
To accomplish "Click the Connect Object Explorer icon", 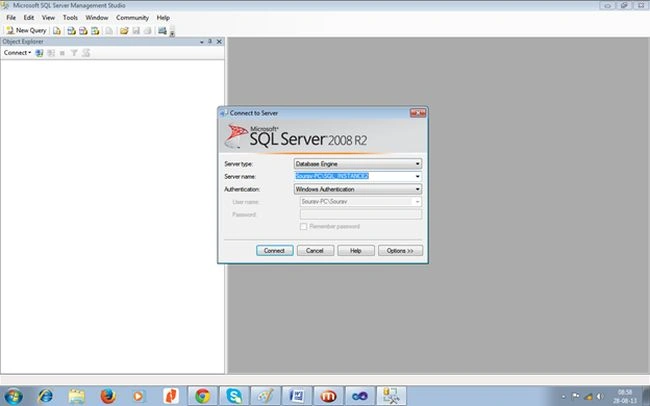I will 39,53.
